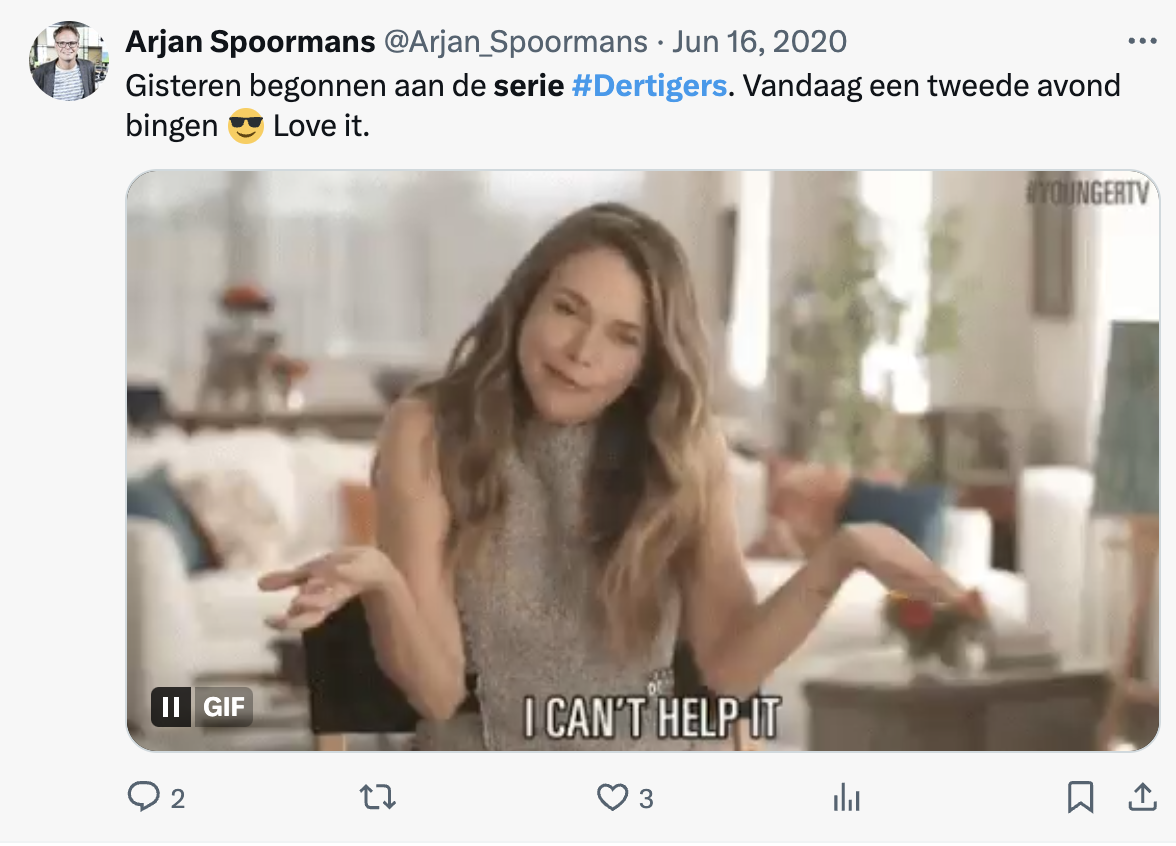Image resolution: width=1176 pixels, height=846 pixels.
Task: Like the tweet with heart icon
Action: coord(611,797)
